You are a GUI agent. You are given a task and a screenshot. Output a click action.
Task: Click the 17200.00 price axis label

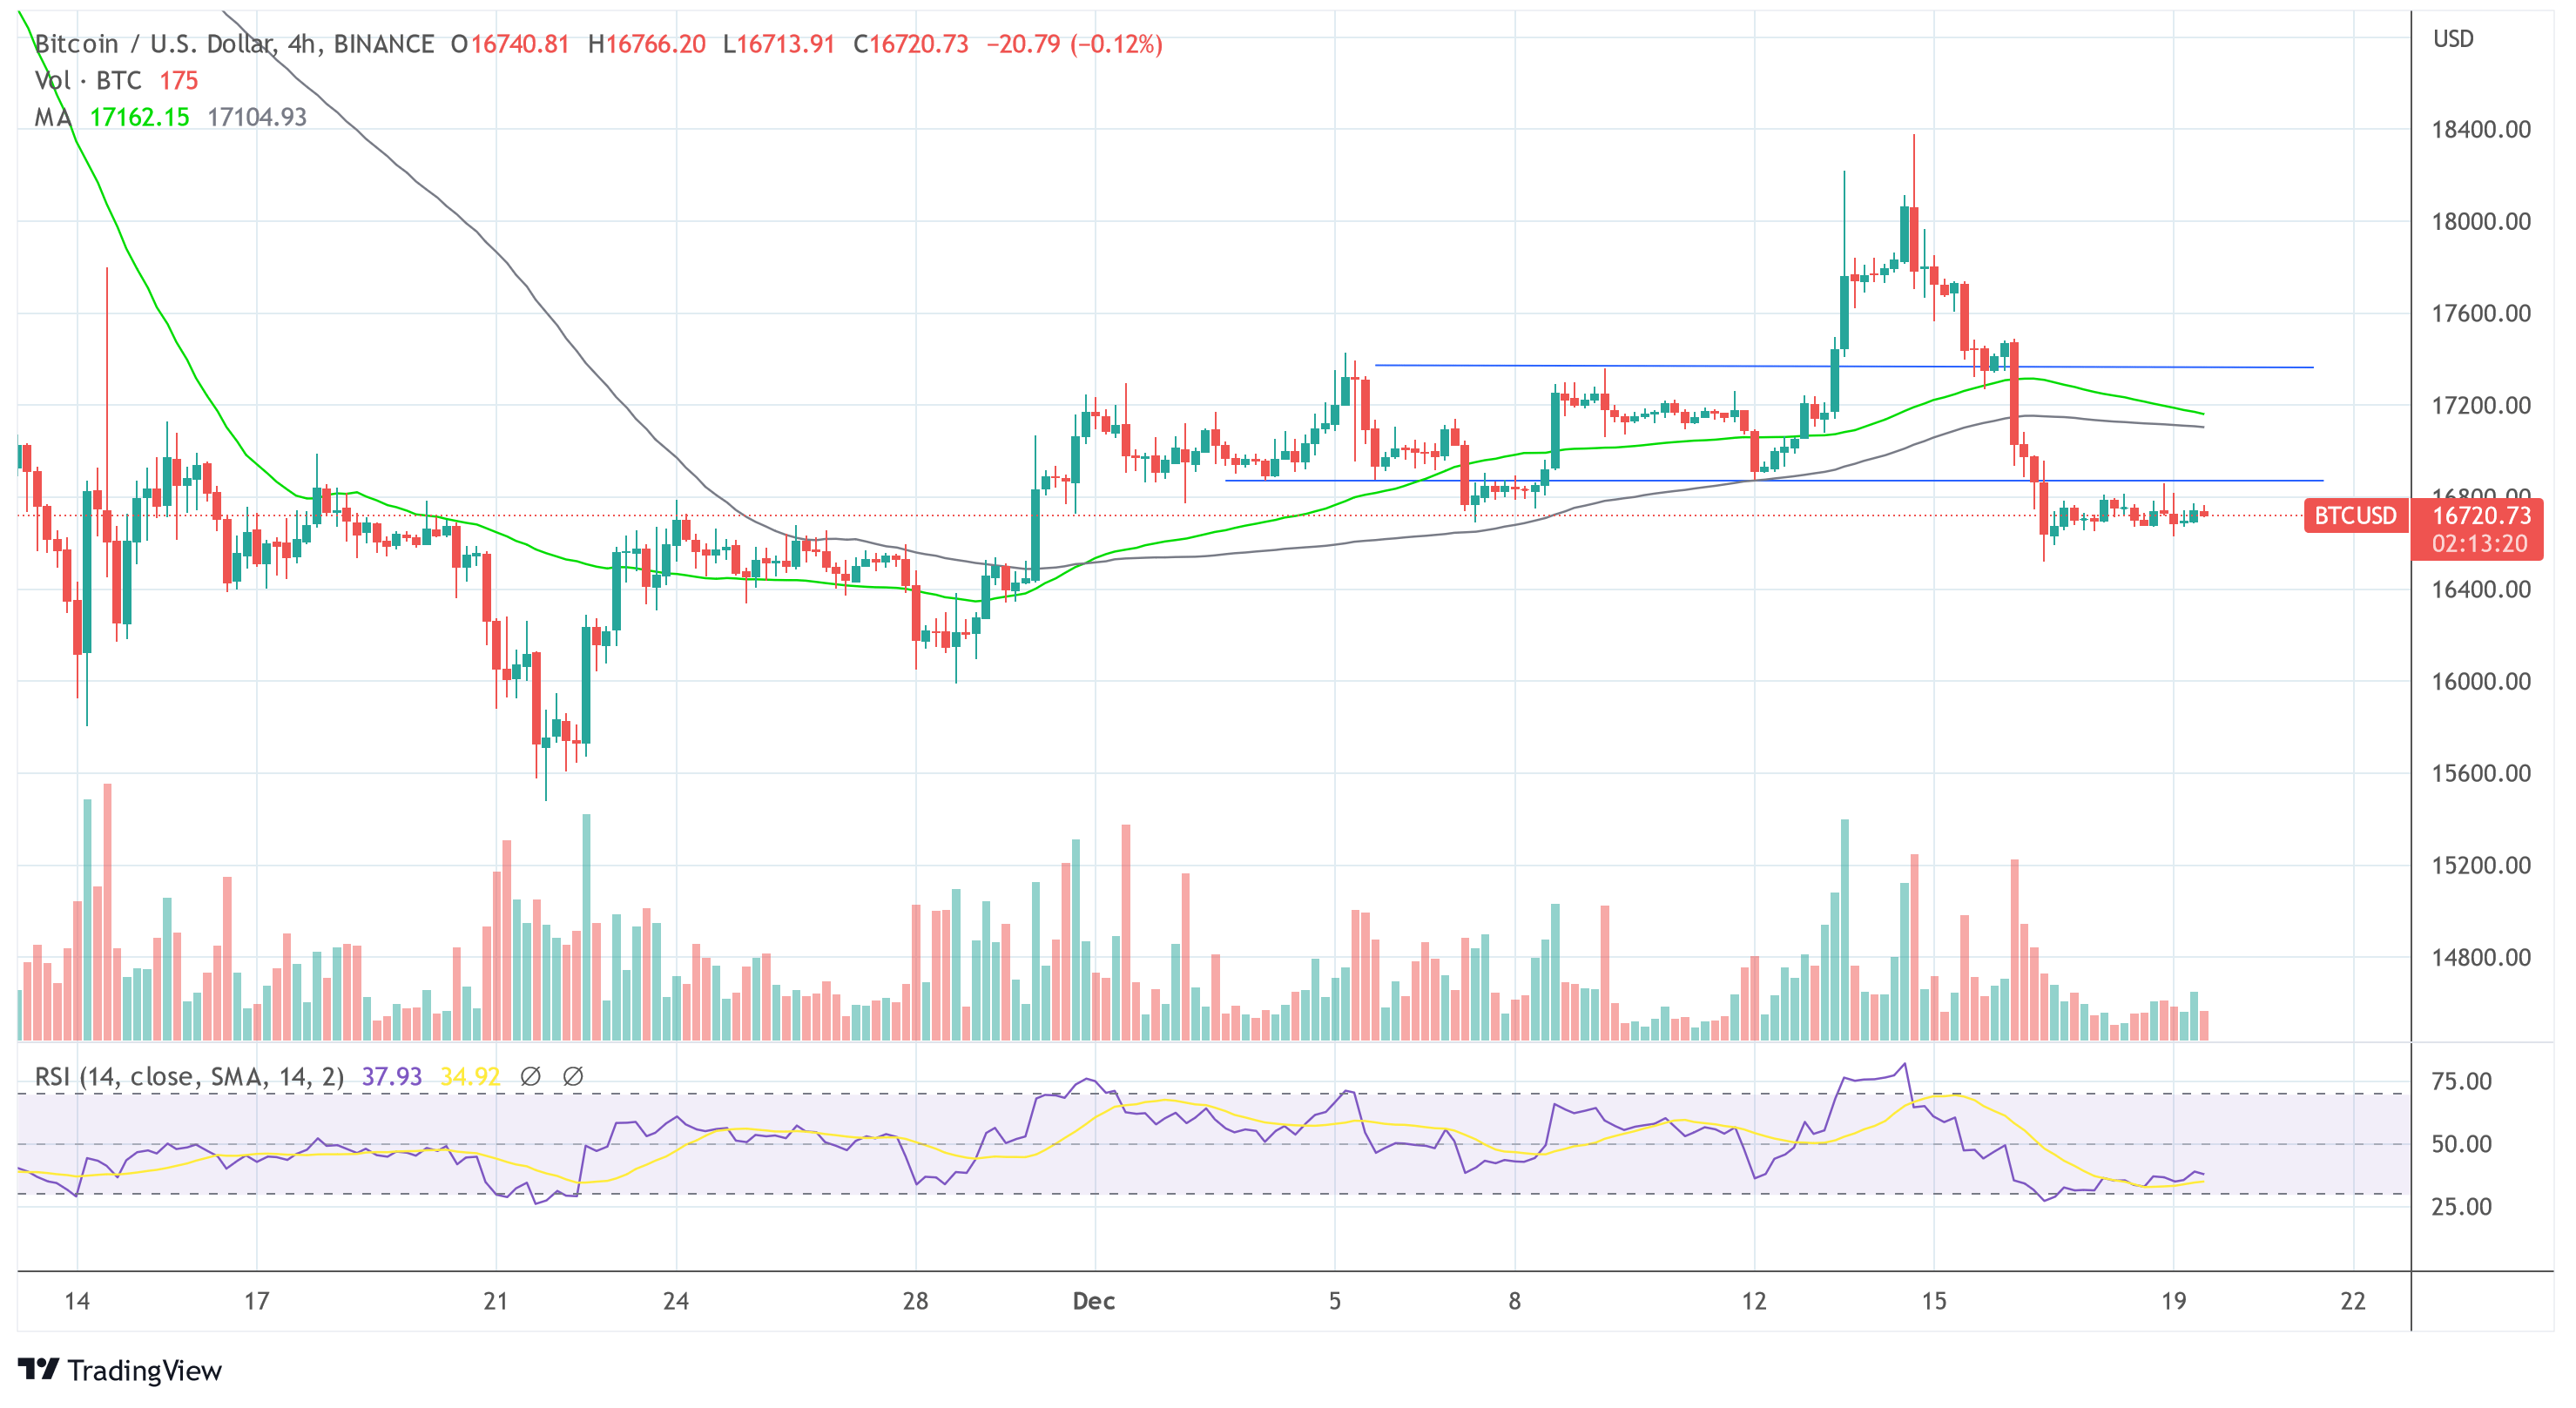2481,405
